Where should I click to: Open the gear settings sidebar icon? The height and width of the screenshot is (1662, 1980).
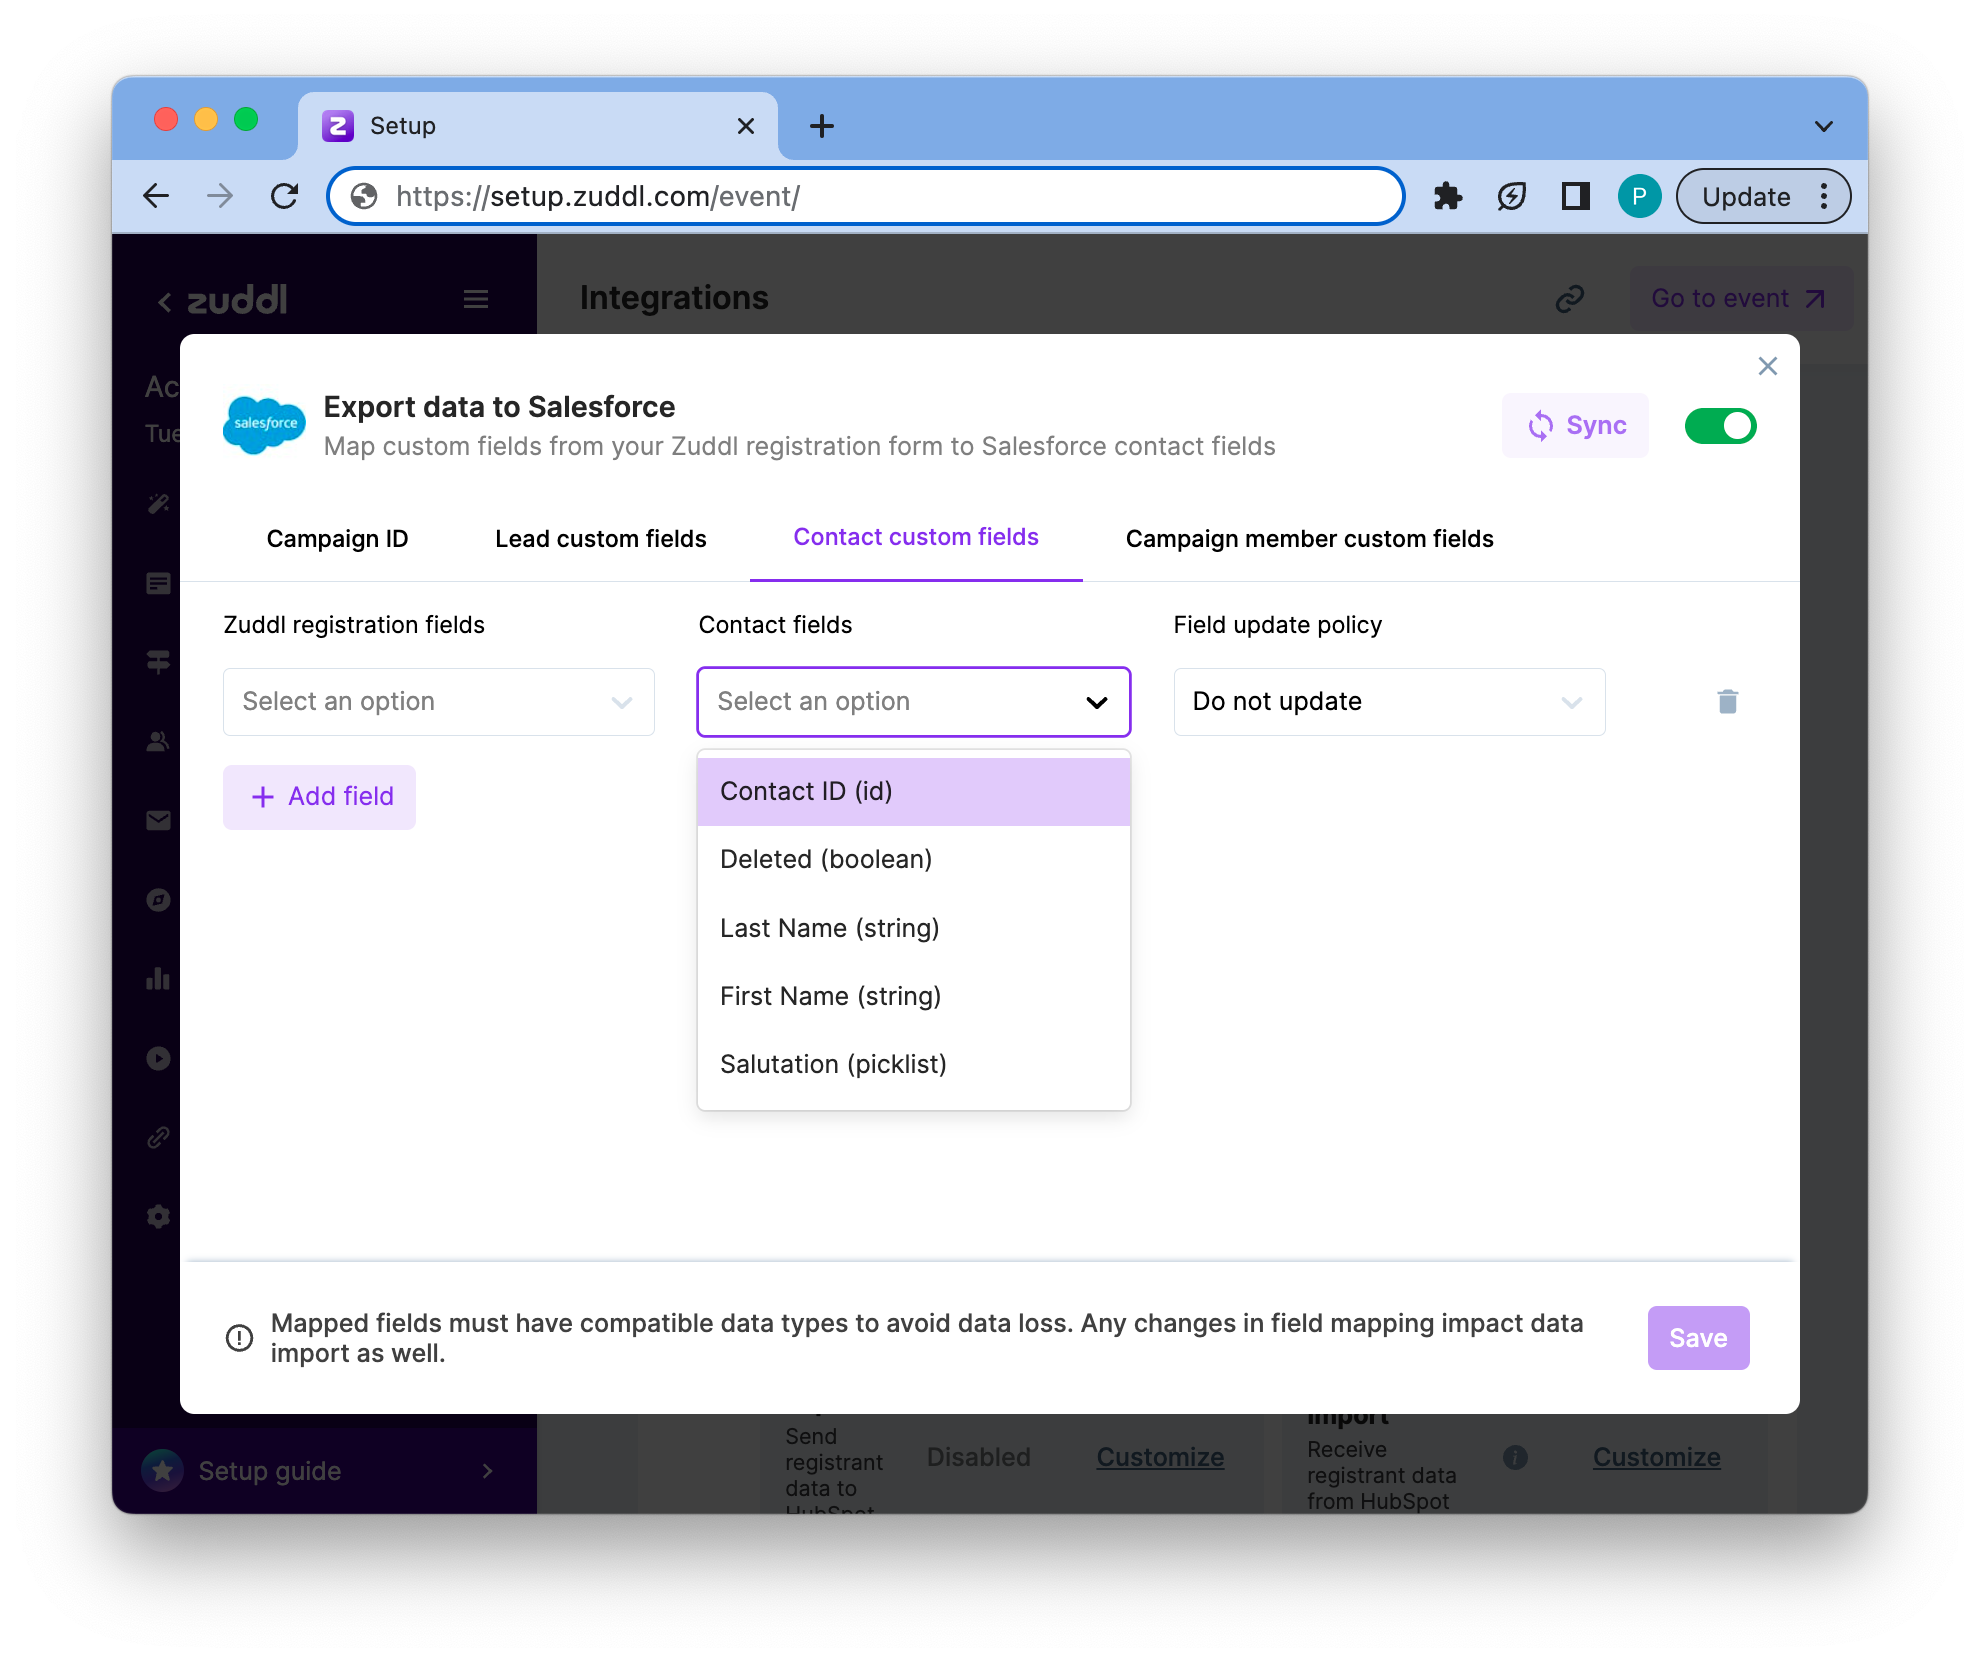158,1217
